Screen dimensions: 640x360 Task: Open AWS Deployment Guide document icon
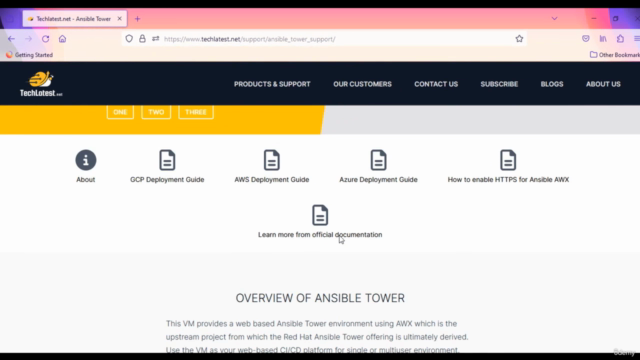click(271, 160)
